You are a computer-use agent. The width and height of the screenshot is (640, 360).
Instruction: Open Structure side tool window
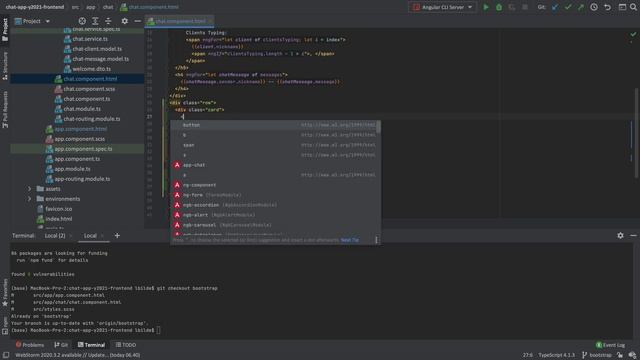(5, 66)
